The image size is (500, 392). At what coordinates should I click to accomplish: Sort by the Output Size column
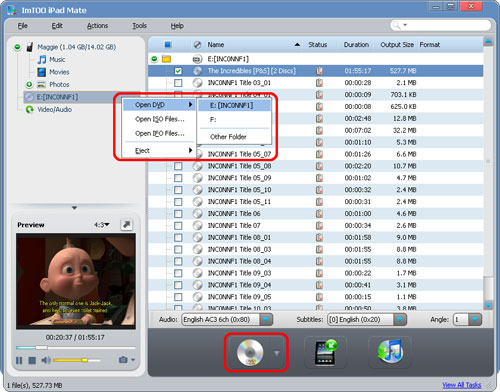pyautogui.click(x=397, y=45)
